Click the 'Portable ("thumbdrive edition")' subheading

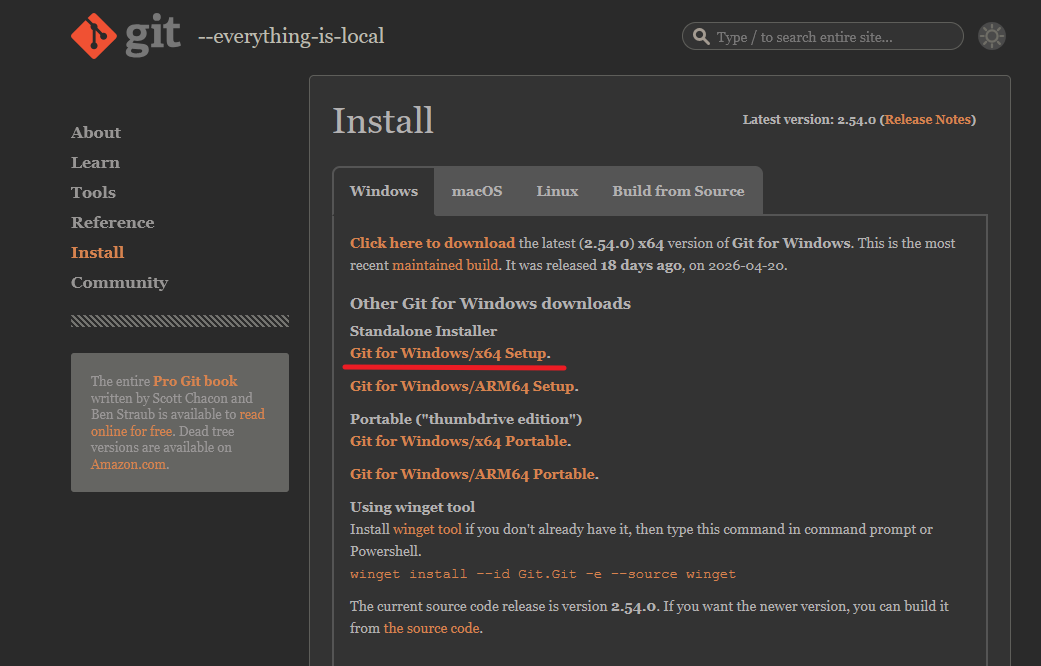466,419
